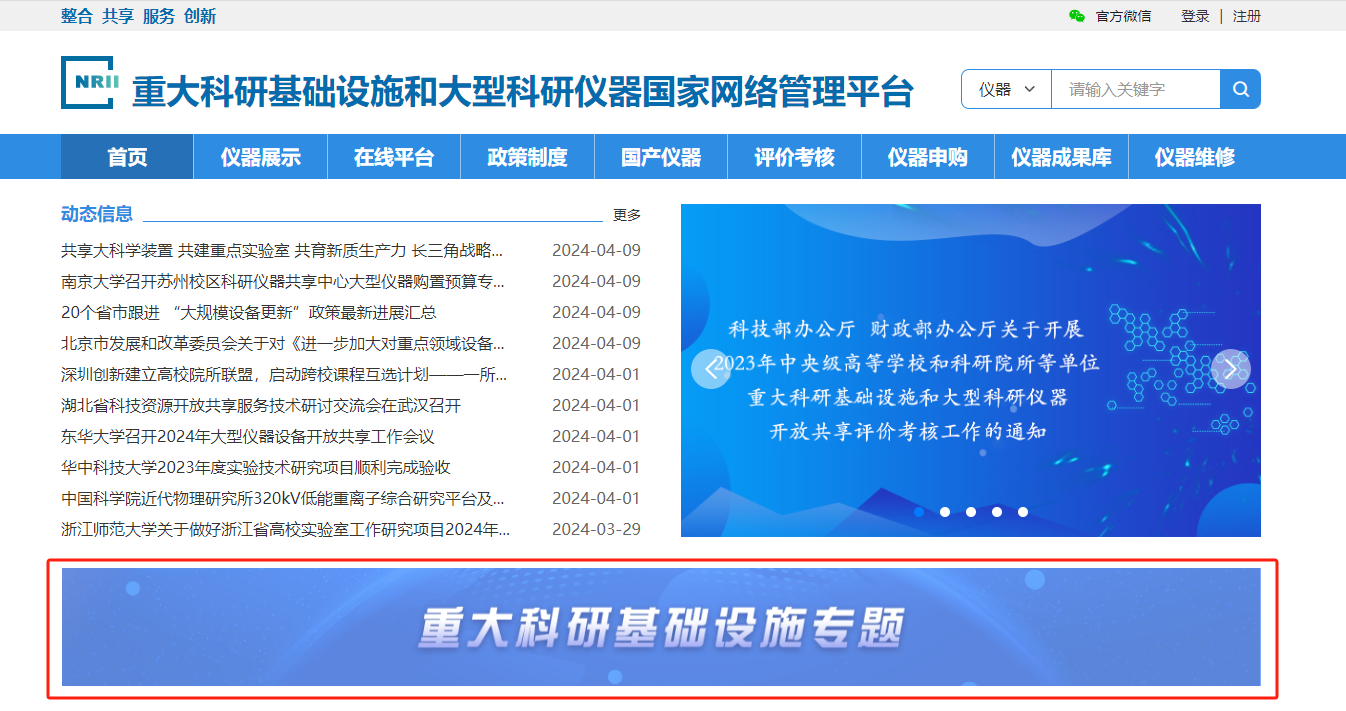Viewport: 1346px width, 711px height.
Task: Open news 共享大科学装置 共建重点实验室
Action: [282, 250]
